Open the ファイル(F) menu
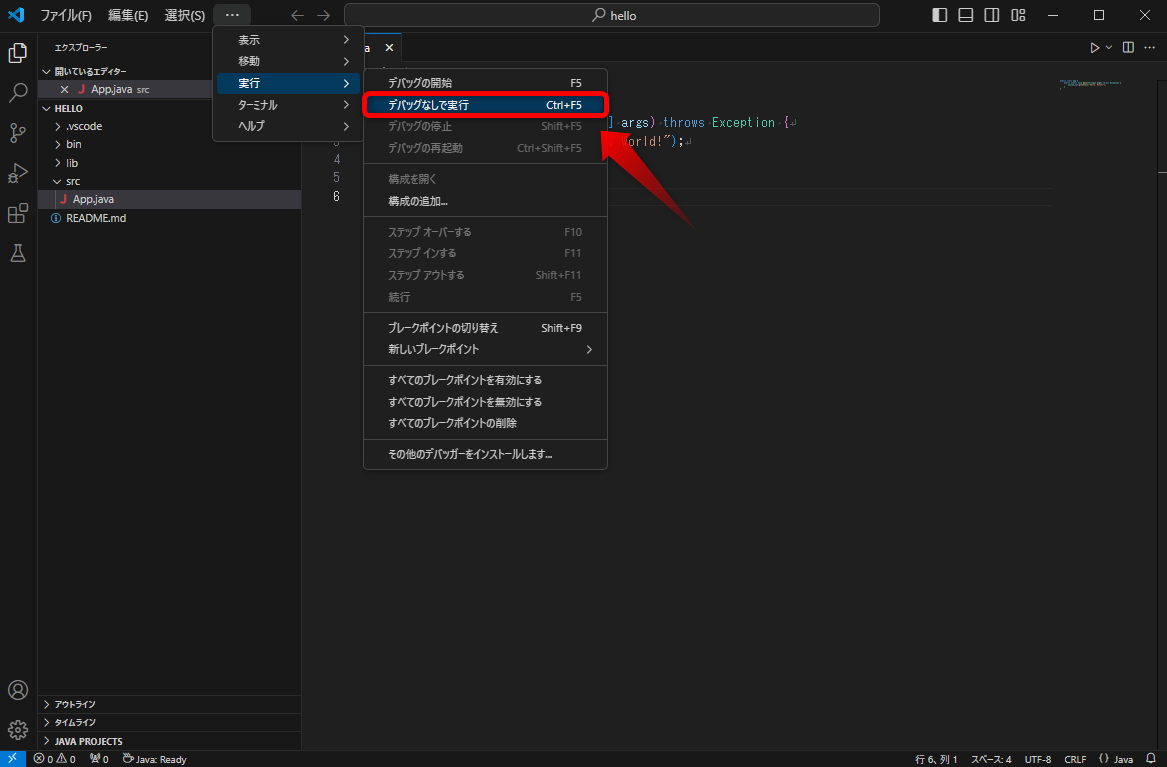Viewport: 1167px width, 767px height. coord(66,15)
